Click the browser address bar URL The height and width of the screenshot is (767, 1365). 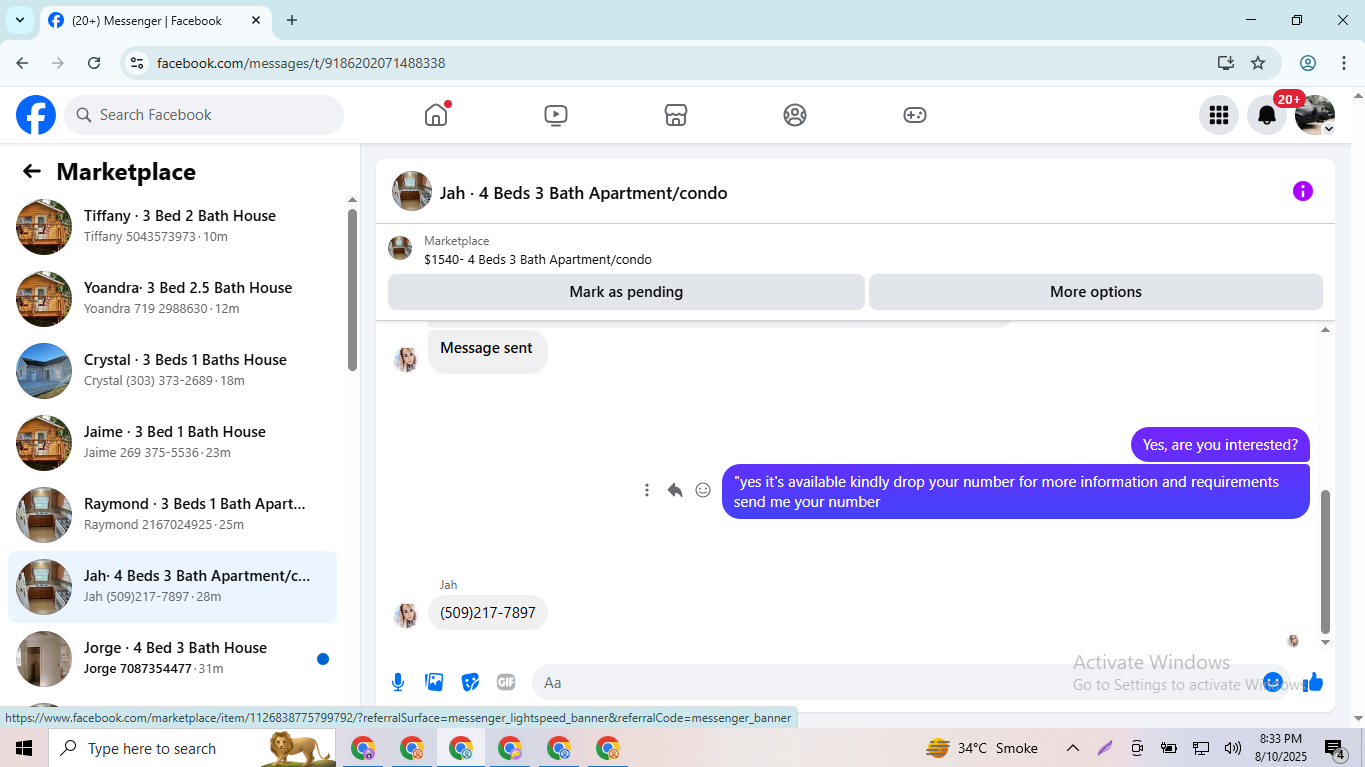301,63
